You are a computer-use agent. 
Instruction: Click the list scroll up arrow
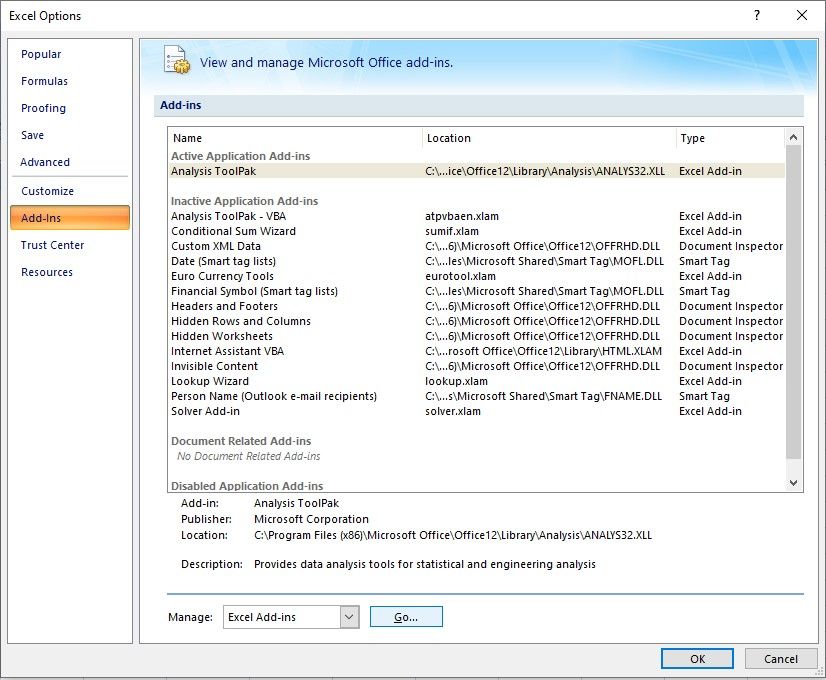tap(793, 137)
